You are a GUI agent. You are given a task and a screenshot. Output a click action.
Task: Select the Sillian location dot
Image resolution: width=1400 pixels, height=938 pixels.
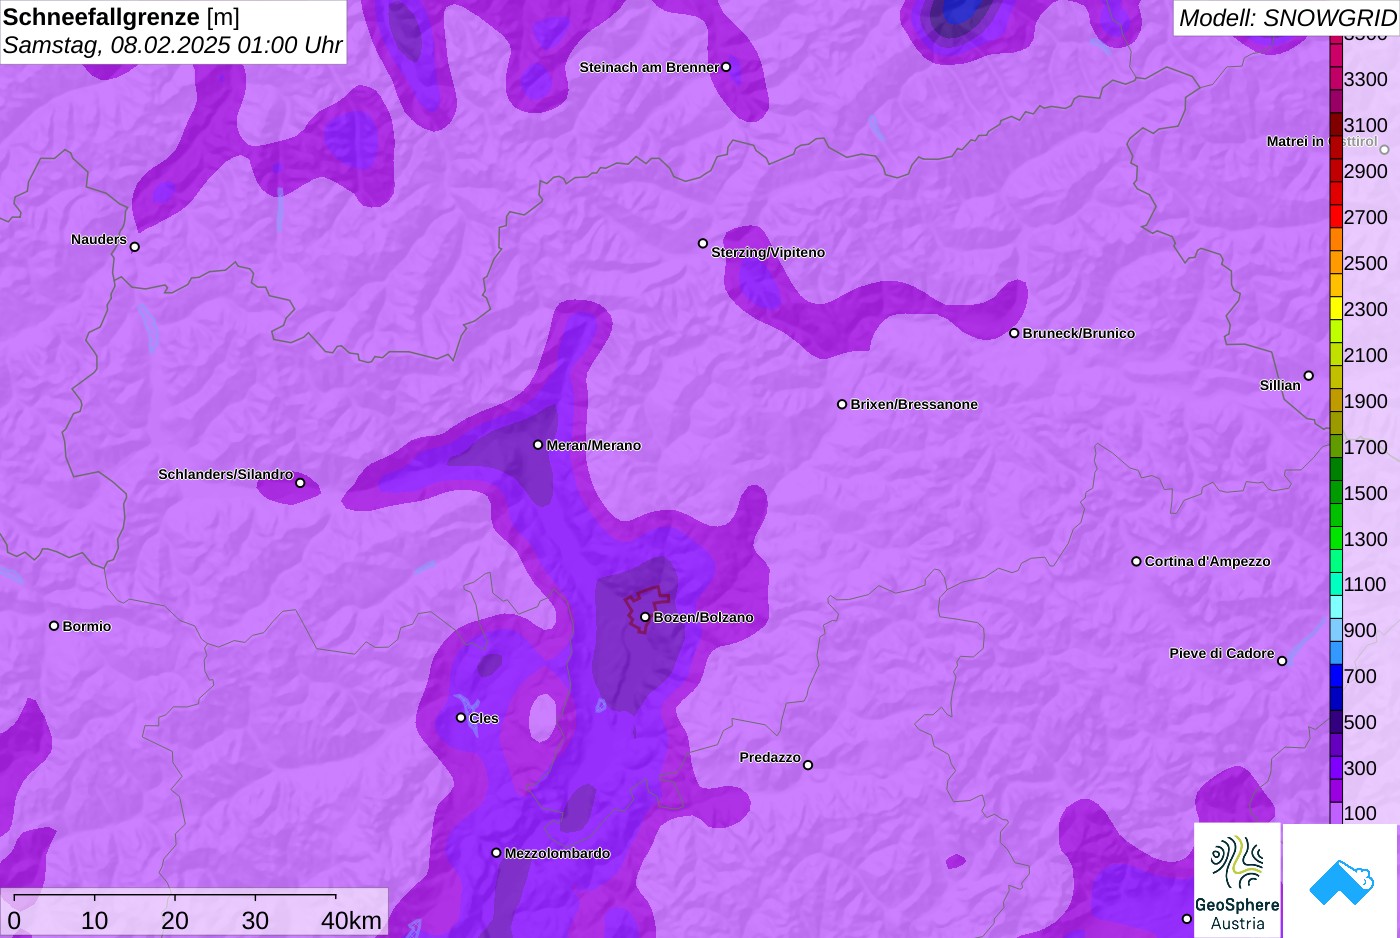pos(1309,376)
